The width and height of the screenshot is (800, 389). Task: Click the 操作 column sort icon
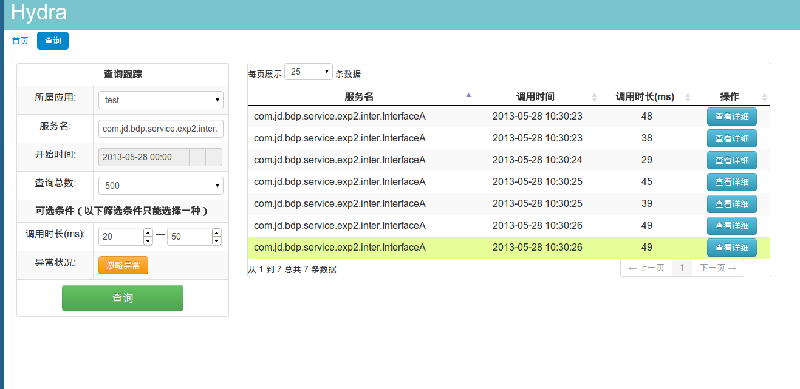[x=764, y=97]
